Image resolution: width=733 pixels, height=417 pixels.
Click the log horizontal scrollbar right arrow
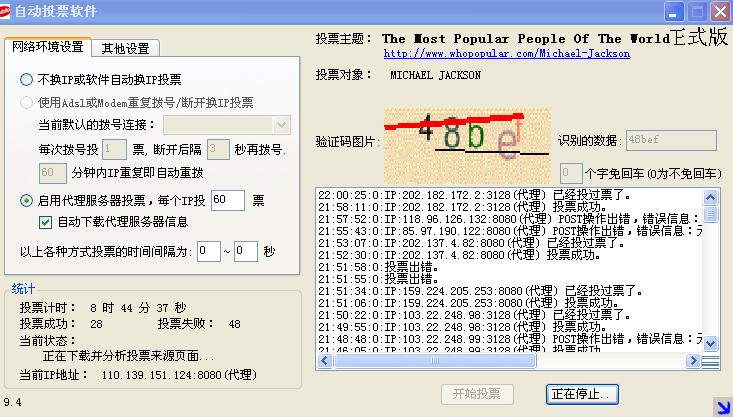pos(693,360)
